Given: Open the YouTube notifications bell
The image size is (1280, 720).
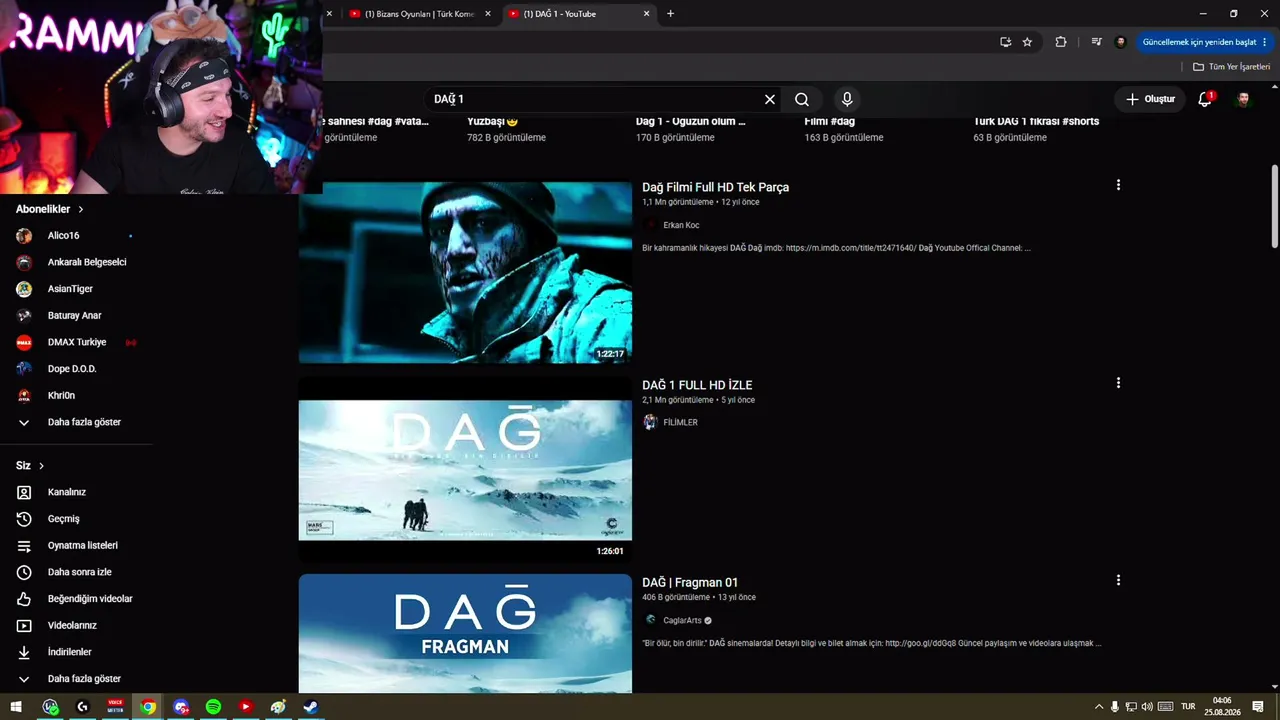Looking at the screenshot, I should pyautogui.click(x=1205, y=99).
